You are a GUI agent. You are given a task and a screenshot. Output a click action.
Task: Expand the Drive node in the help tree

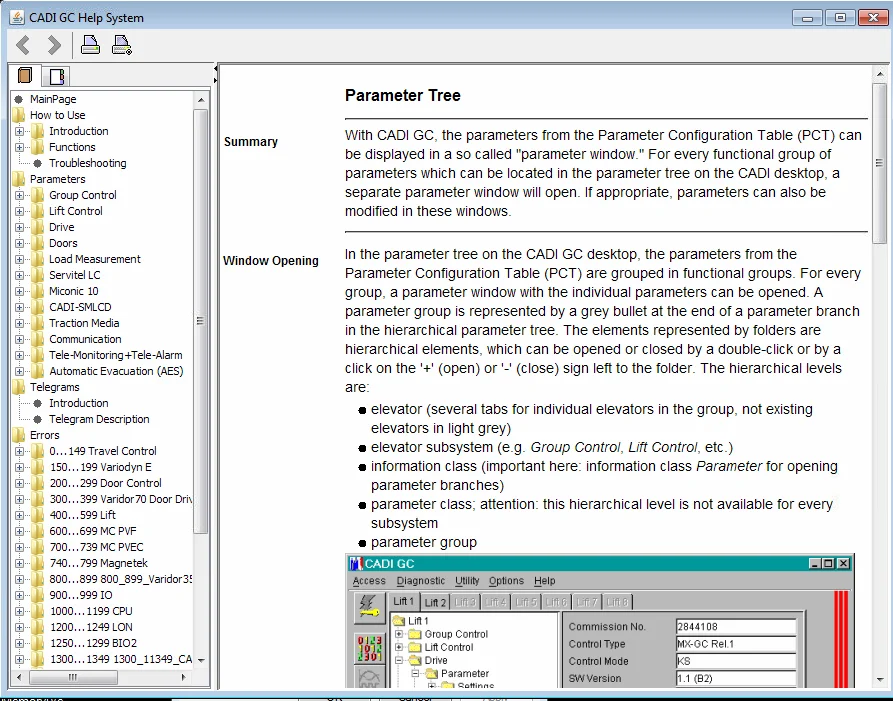pyautogui.click(x=19, y=227)
